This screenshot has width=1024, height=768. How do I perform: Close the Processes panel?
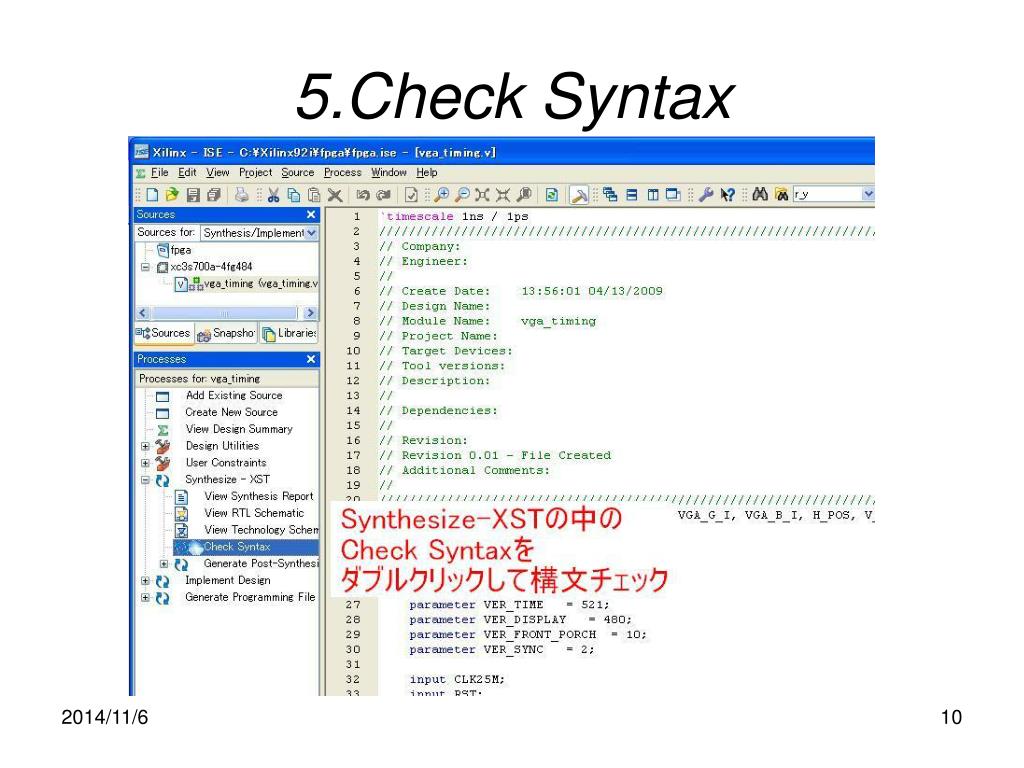pos(311,359)
